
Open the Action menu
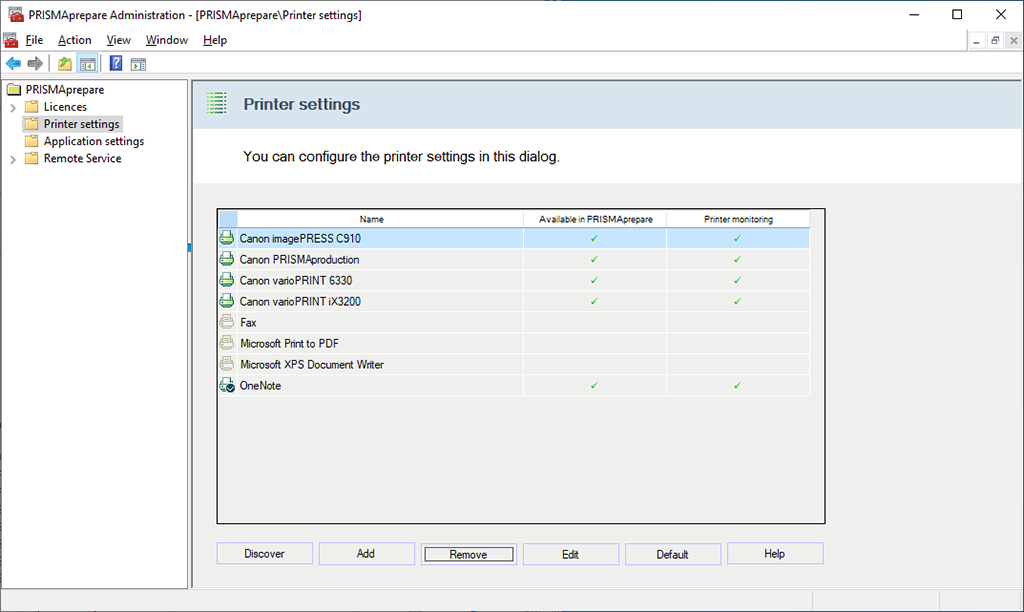74,40
